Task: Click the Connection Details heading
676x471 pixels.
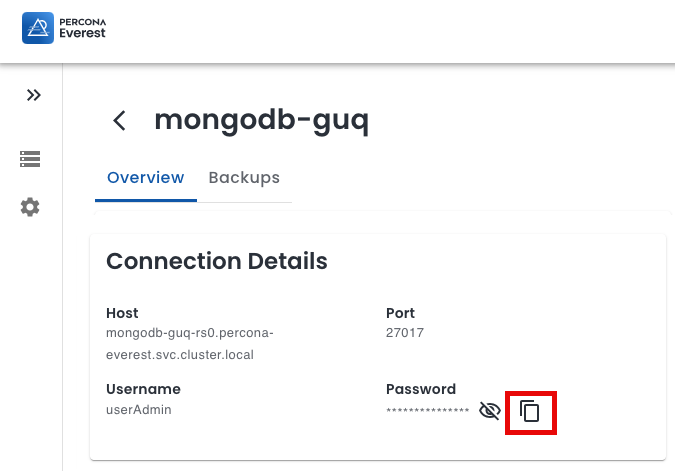Action: click(x=217, y=262)
